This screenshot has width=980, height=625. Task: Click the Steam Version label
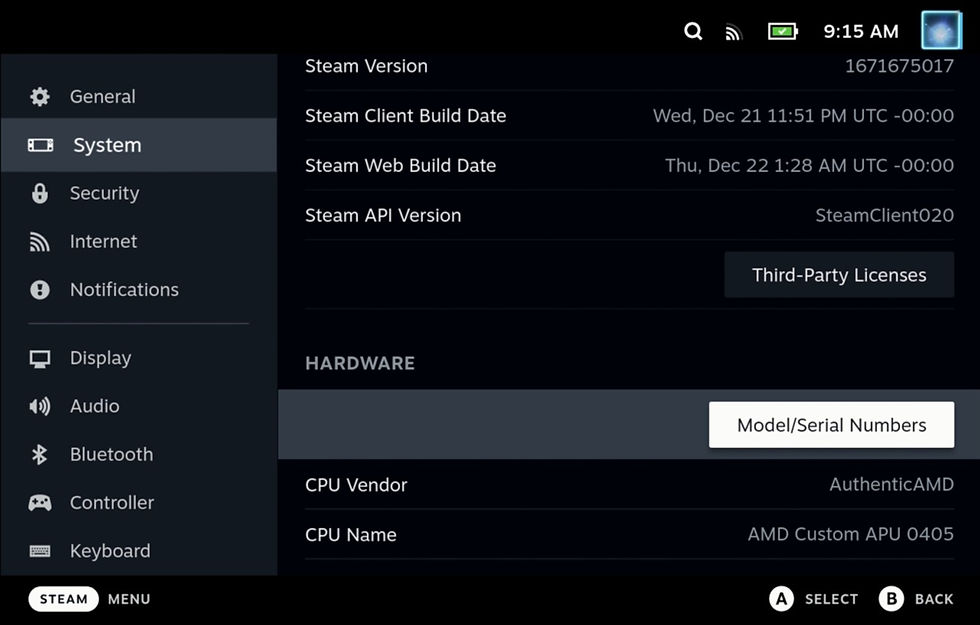click(366, 66)
